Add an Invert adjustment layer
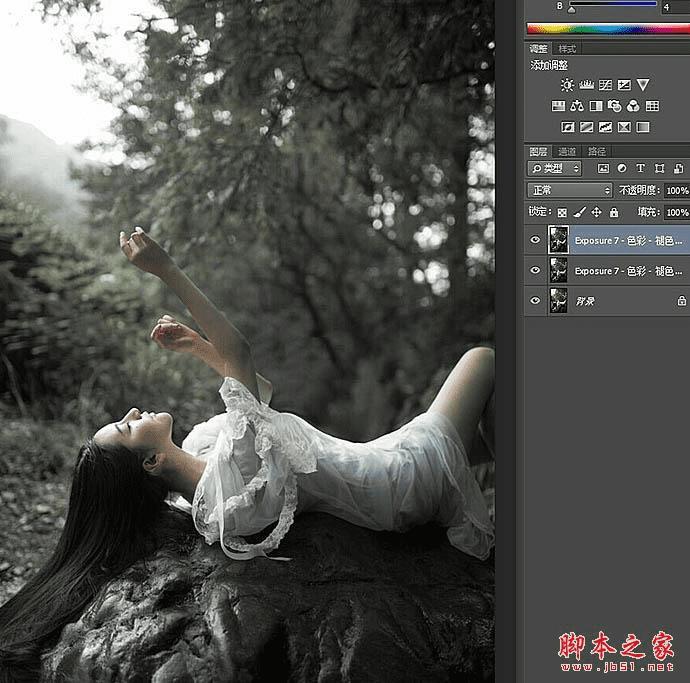Screen dimensions: 690x683 (x=568, y=127)
